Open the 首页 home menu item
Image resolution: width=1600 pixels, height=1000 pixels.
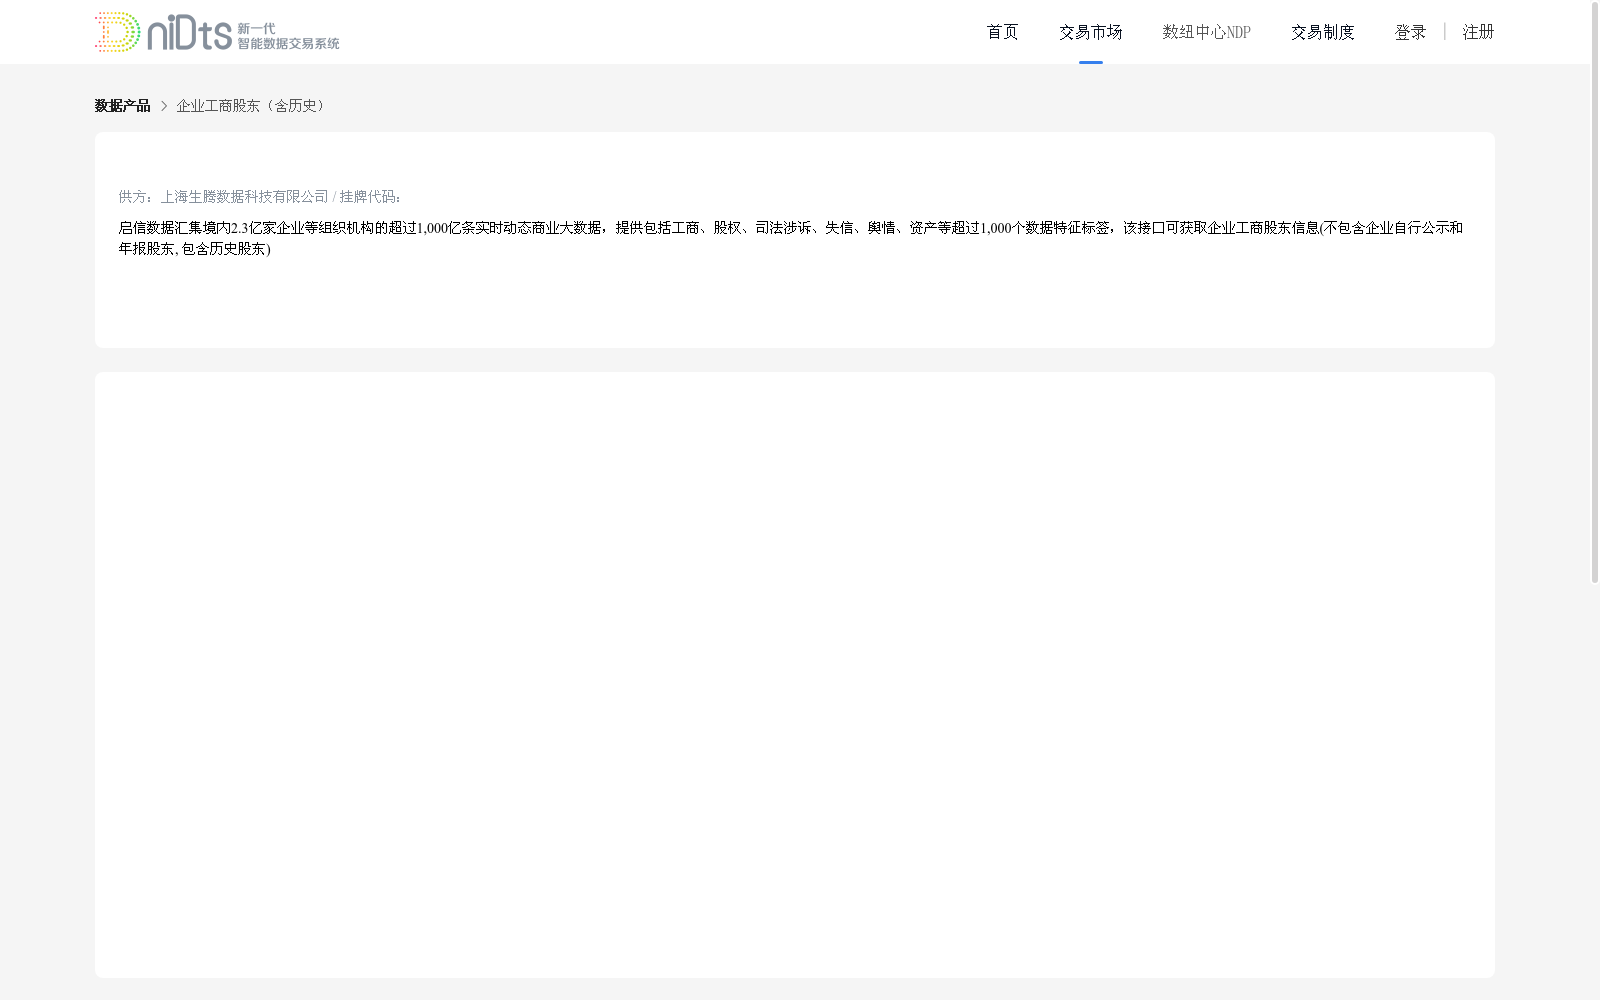1002,32
